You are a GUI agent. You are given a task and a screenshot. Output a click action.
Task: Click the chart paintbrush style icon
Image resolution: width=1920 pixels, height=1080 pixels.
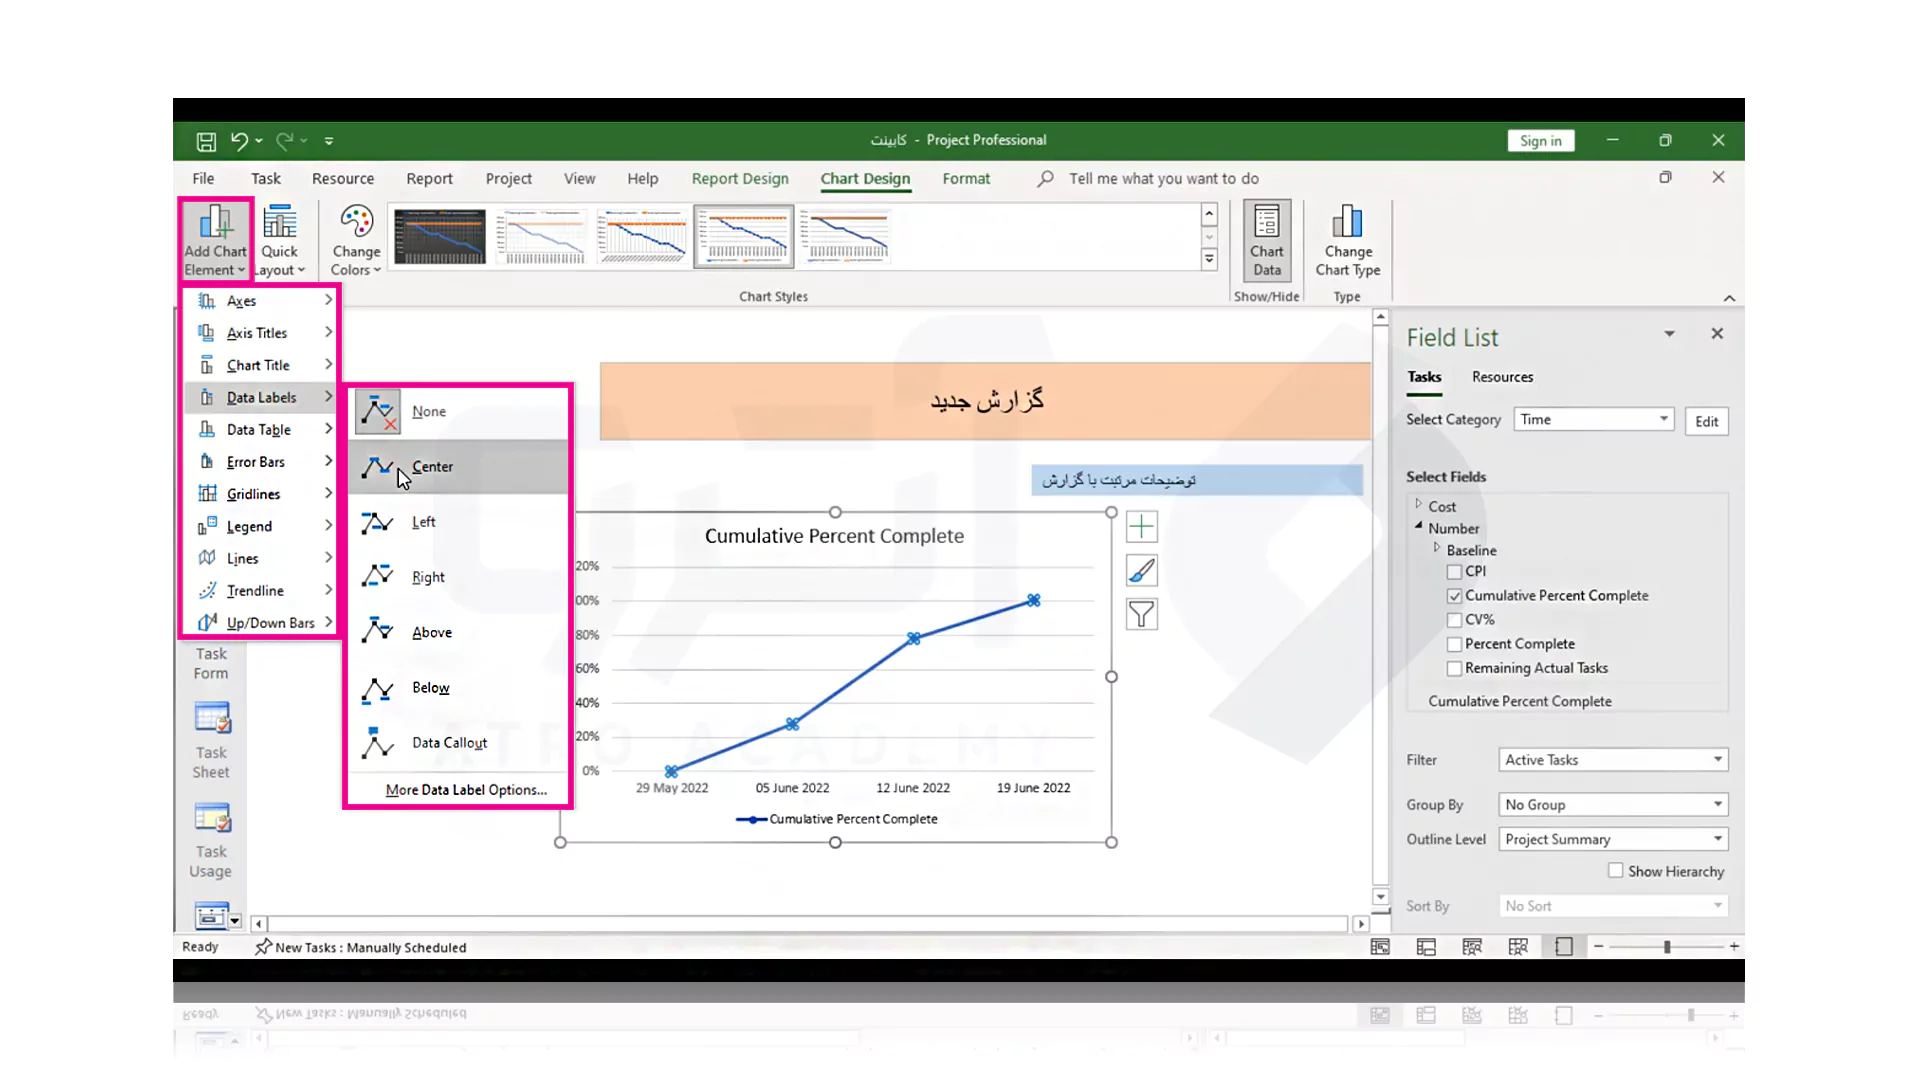1142,570
